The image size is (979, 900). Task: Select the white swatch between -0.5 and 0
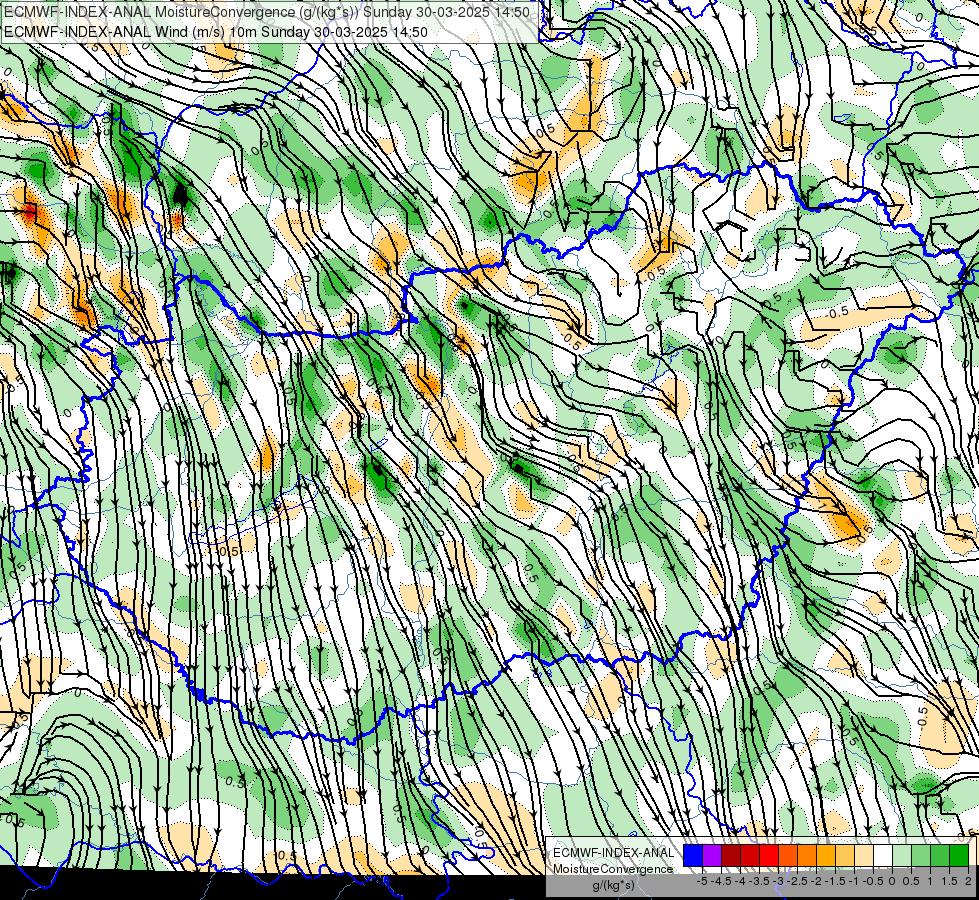point(883,856)
